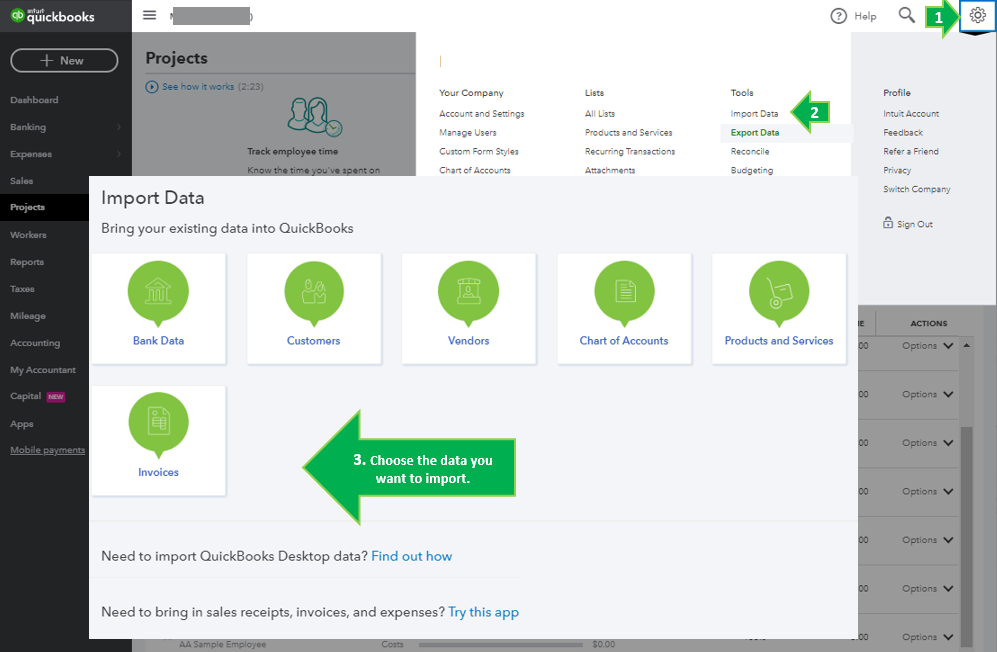This screenshot has width=997, height=652.
Task: Open Privacy under Profile
Action: click(897, 170)
